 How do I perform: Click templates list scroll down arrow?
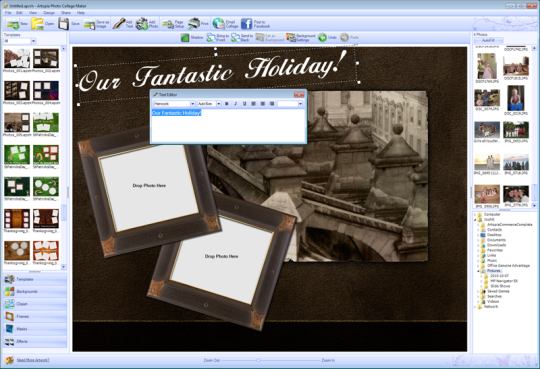click(63, 267)
